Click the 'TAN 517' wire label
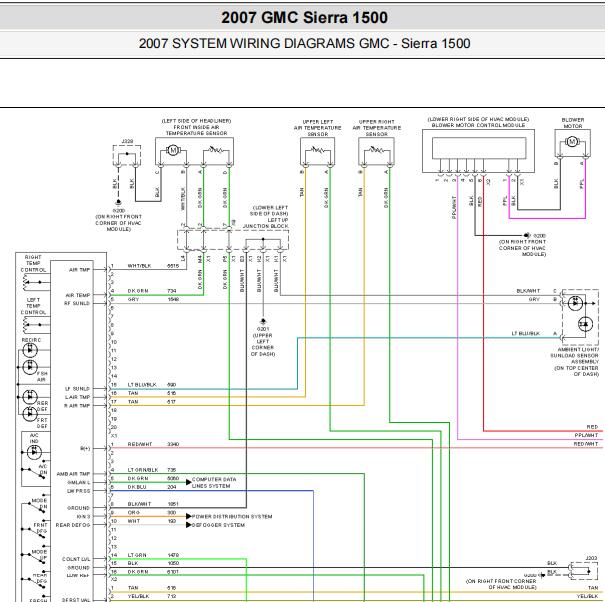The image size is (605, 602). (x=152, y=402)
